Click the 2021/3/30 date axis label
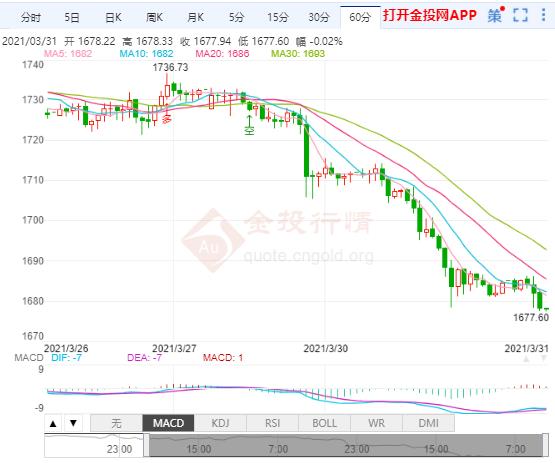The width and height of the screenshot is (555, 463). [326, 349]
